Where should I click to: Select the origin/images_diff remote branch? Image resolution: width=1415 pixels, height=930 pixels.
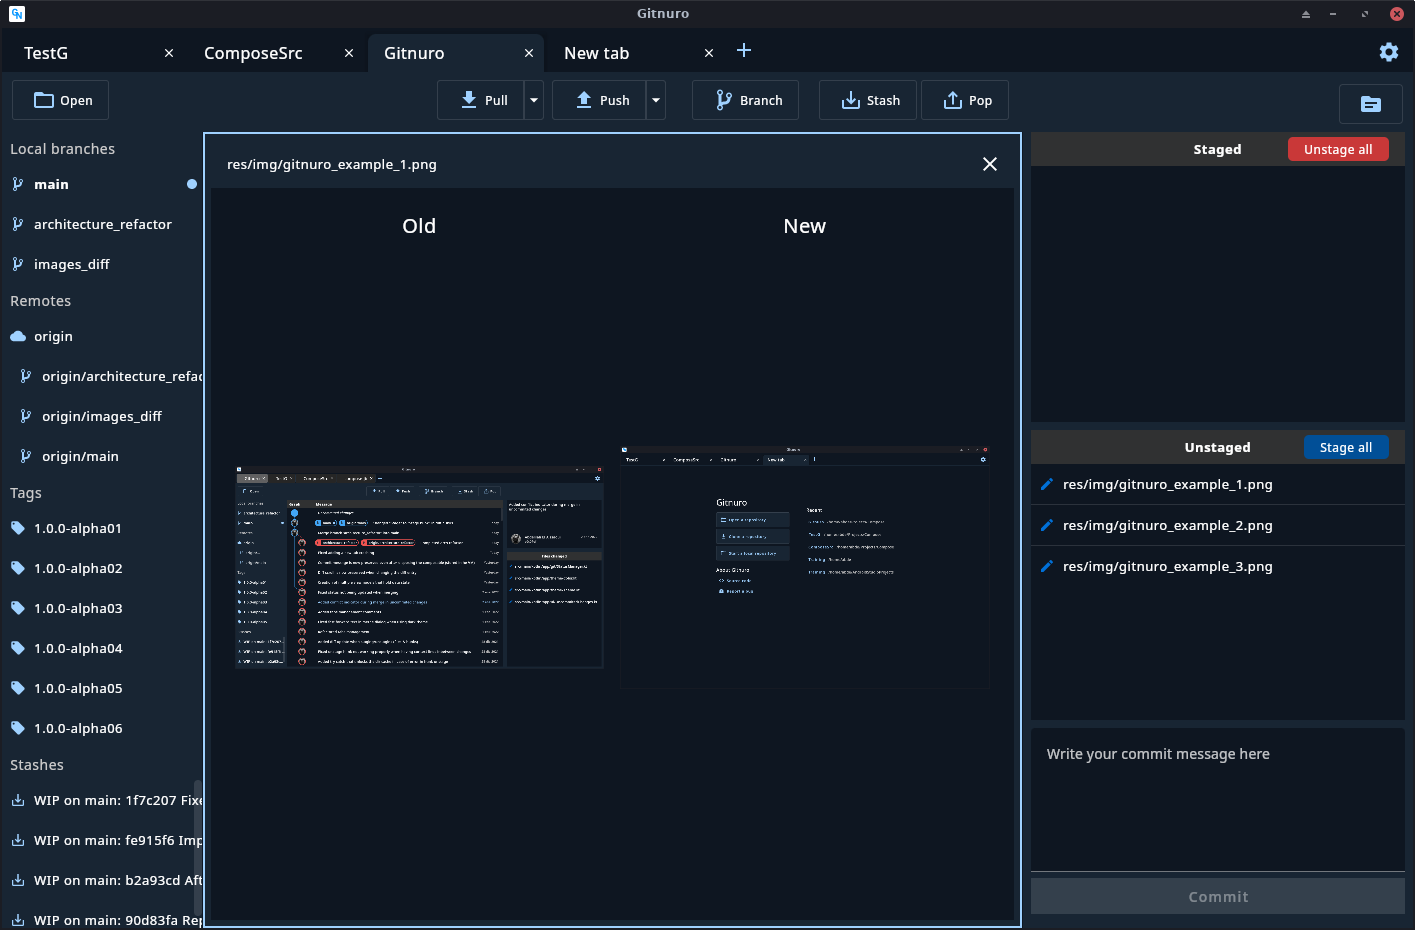point(101,416)
